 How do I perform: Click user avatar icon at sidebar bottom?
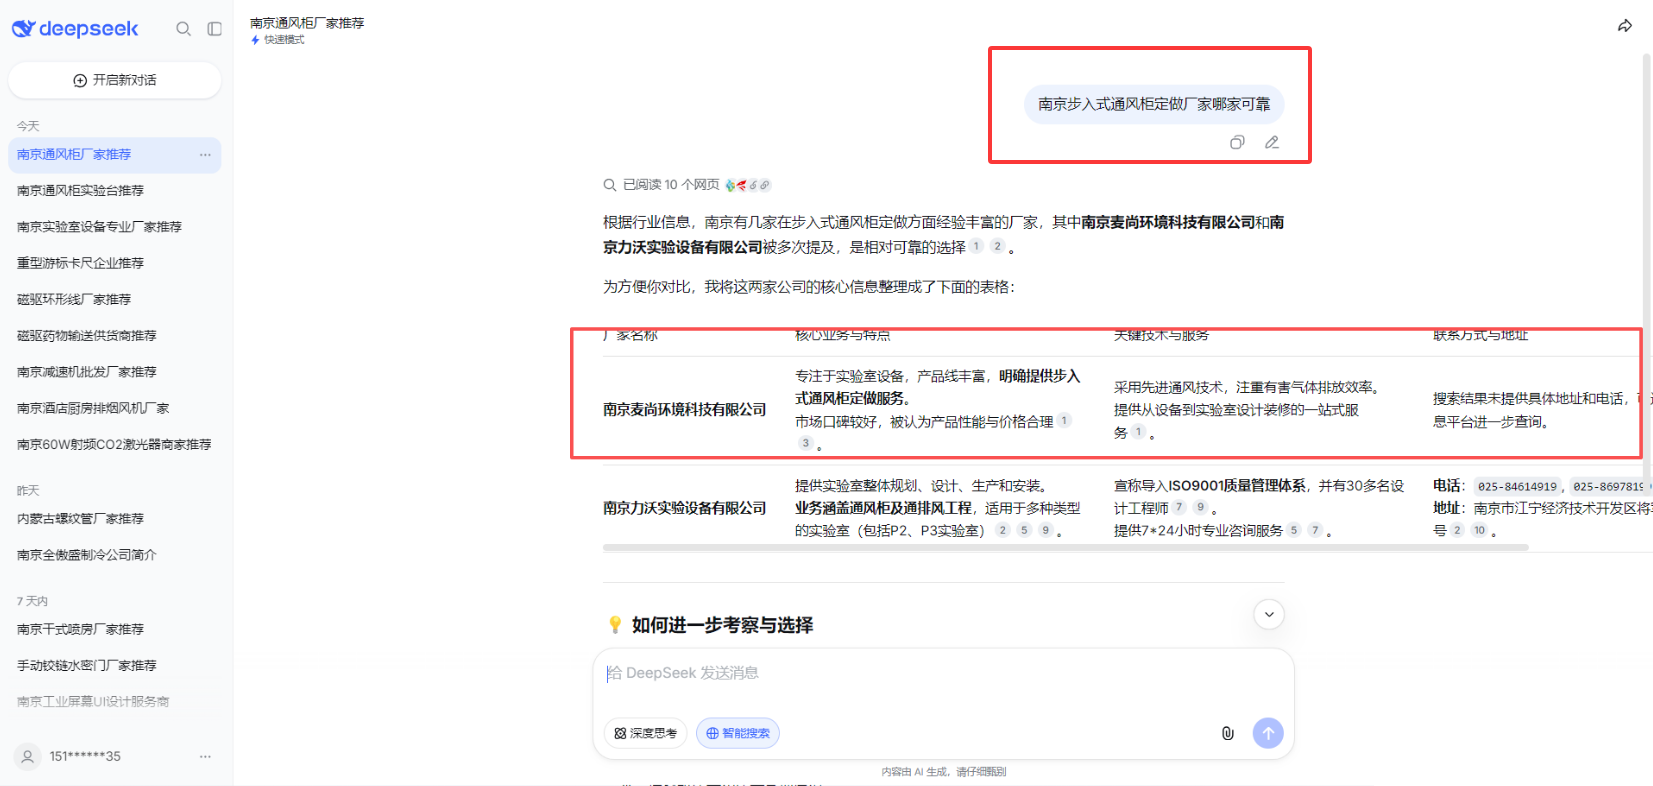tap(28, 756)
